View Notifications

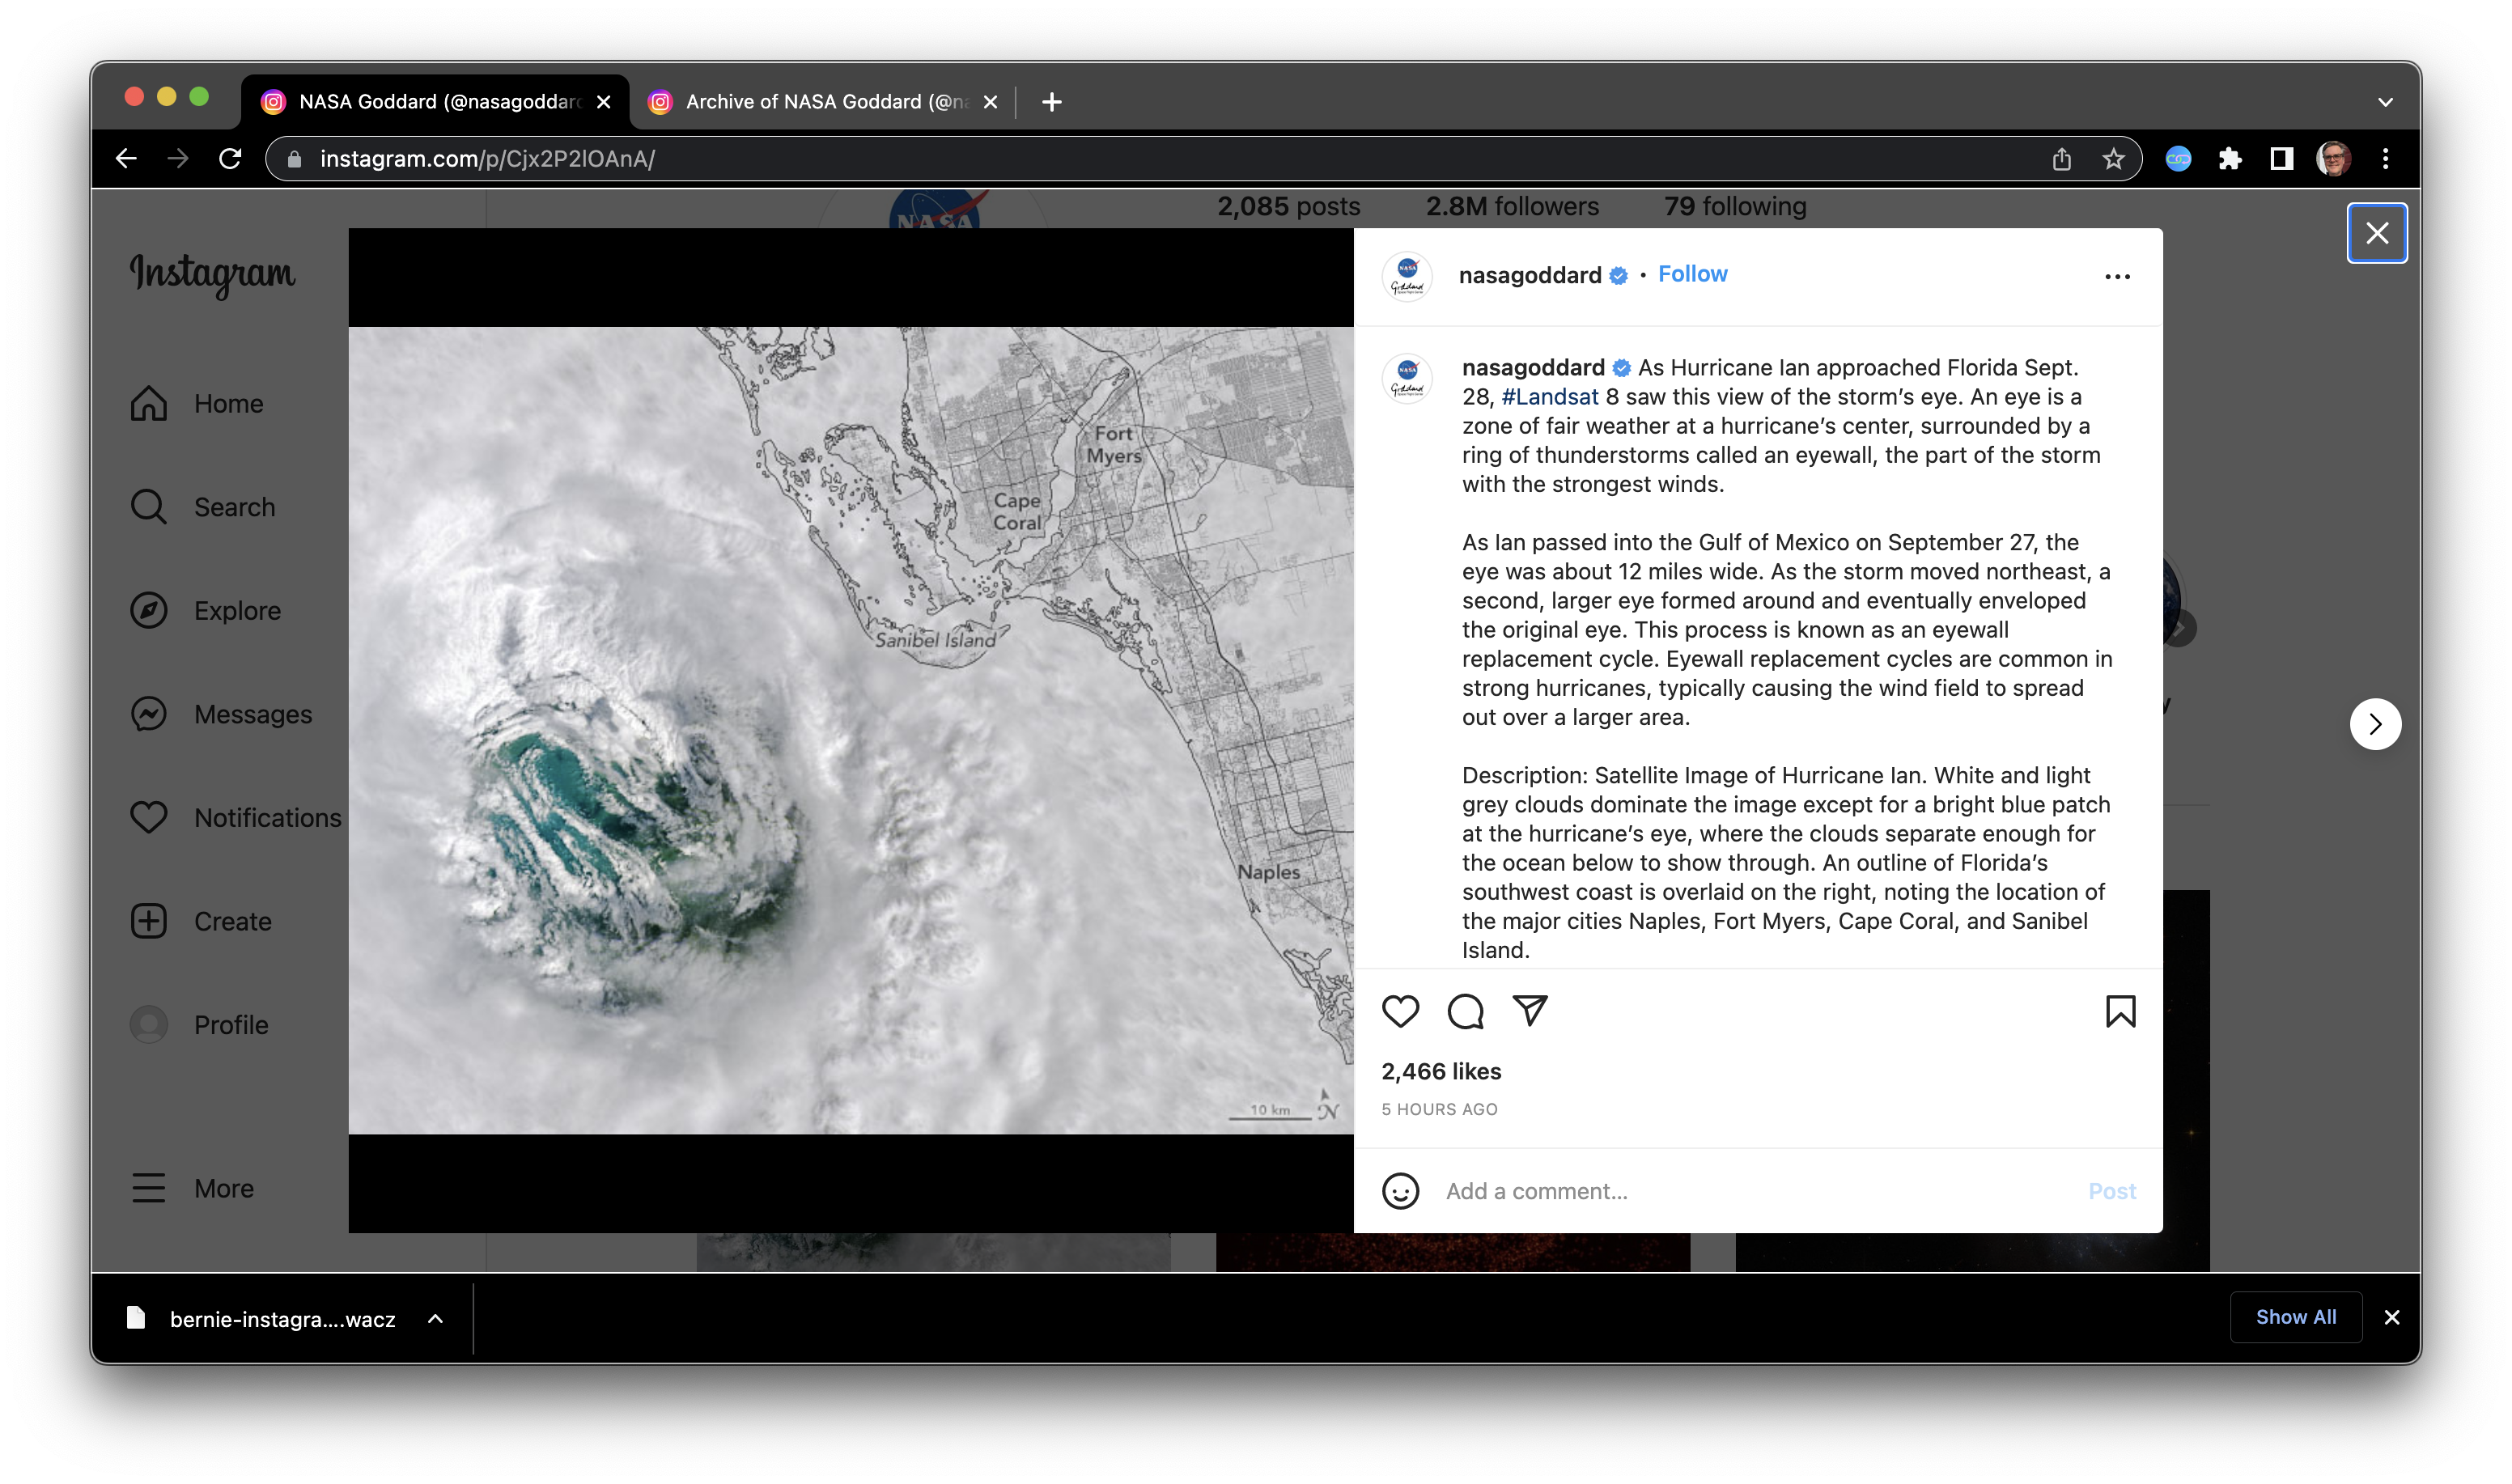pyautogui.click(x=267, y=817)
